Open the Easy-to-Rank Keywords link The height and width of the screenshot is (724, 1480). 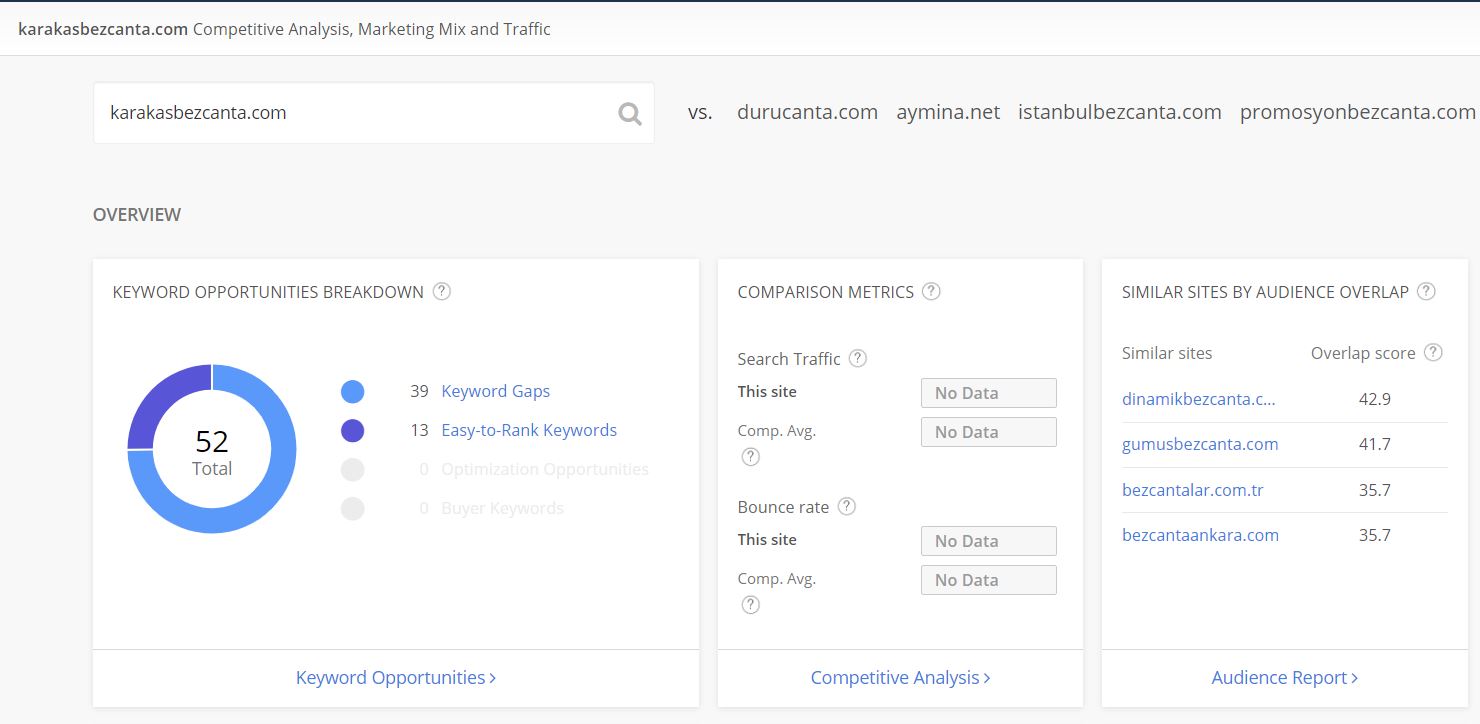click(x=529, y=430)
